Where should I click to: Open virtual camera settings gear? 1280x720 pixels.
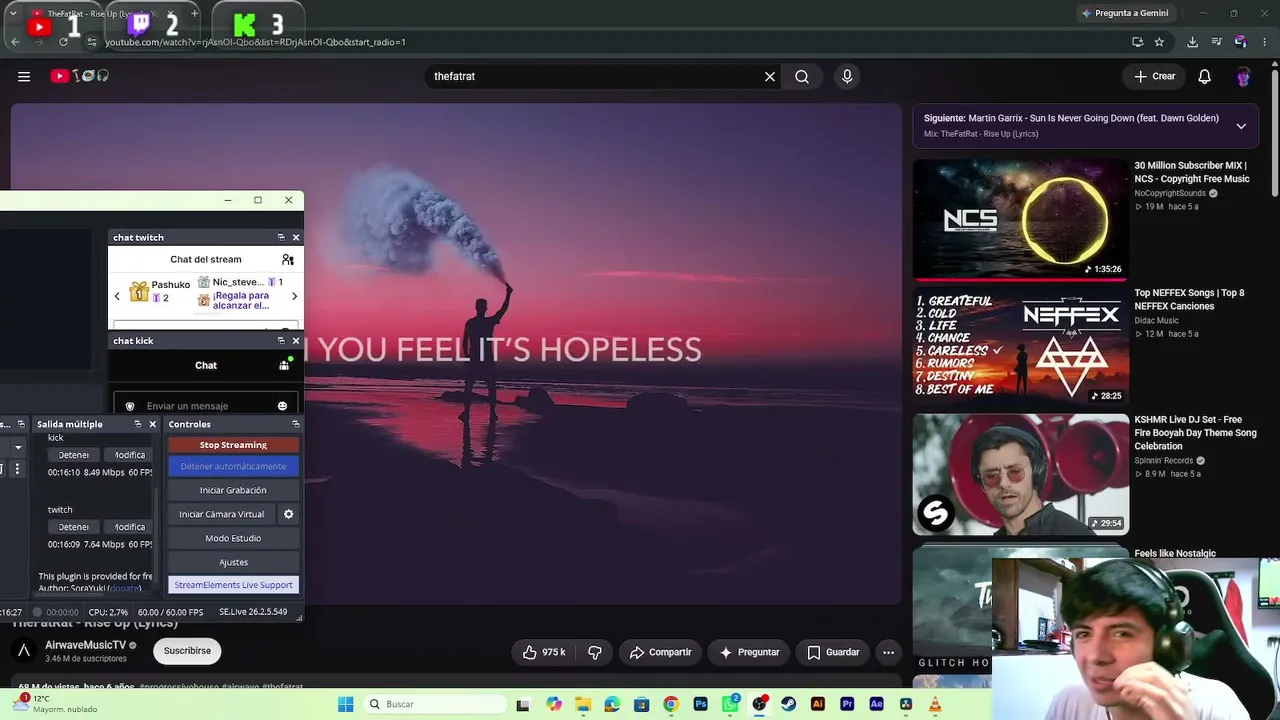point(288,514)
